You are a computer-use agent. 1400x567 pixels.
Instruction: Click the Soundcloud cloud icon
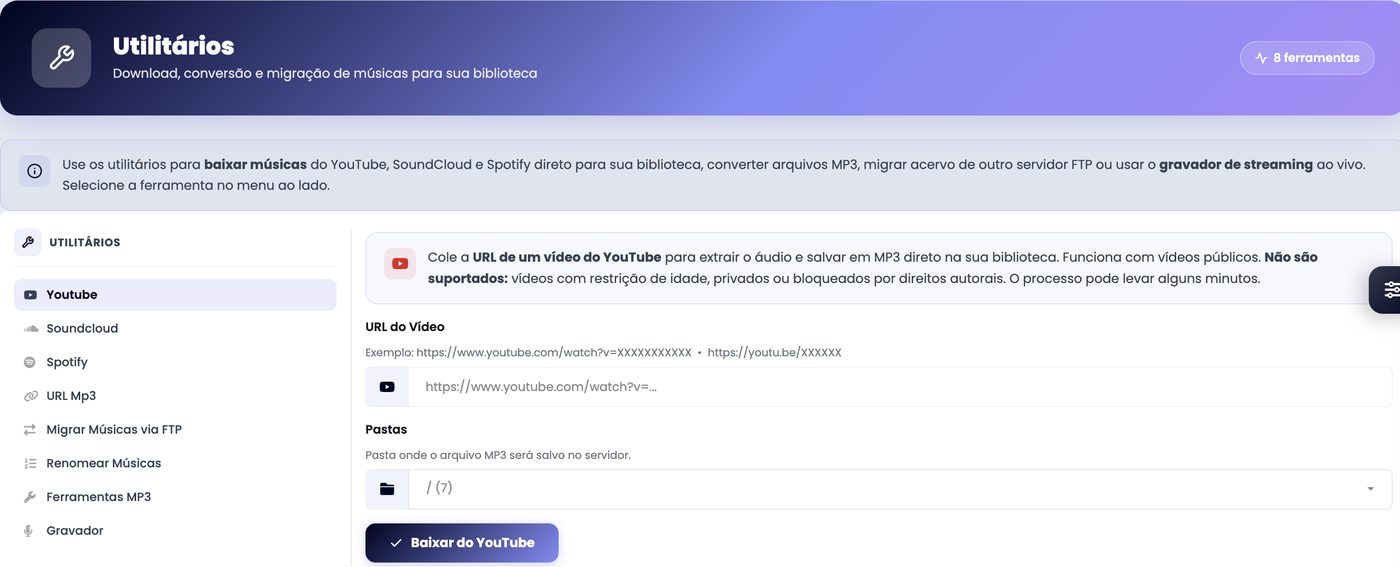(30, 328)
